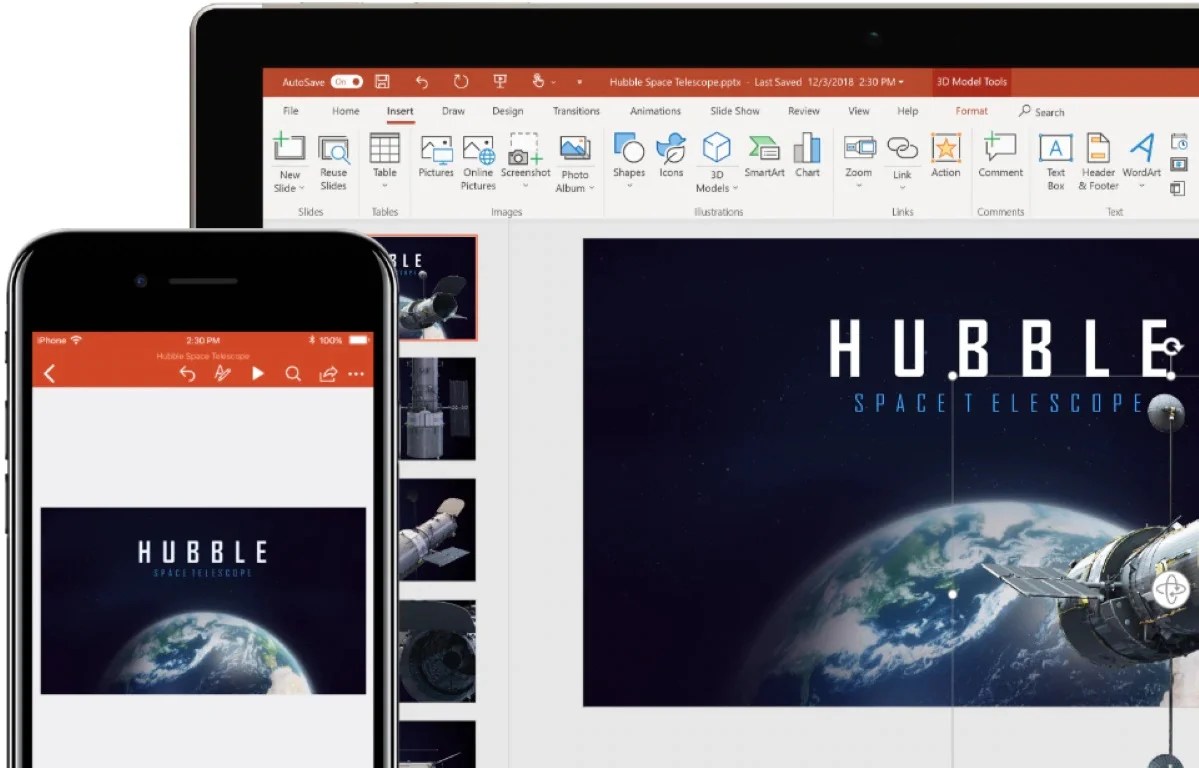Tap the undo icon on the phone
Screen dimensions: 1199x768
click(x=187, y=373)
